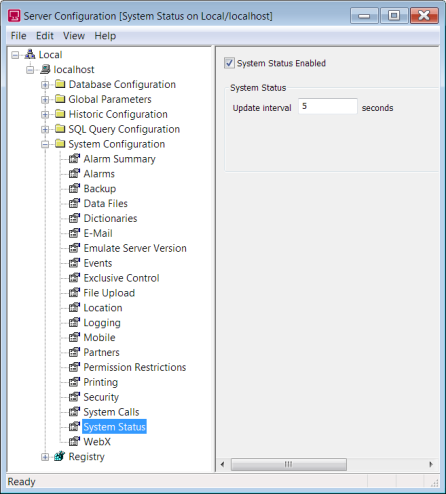Screen dimensions: 446x494
Task: Click the Registry node icon
Action: [59, 456]
